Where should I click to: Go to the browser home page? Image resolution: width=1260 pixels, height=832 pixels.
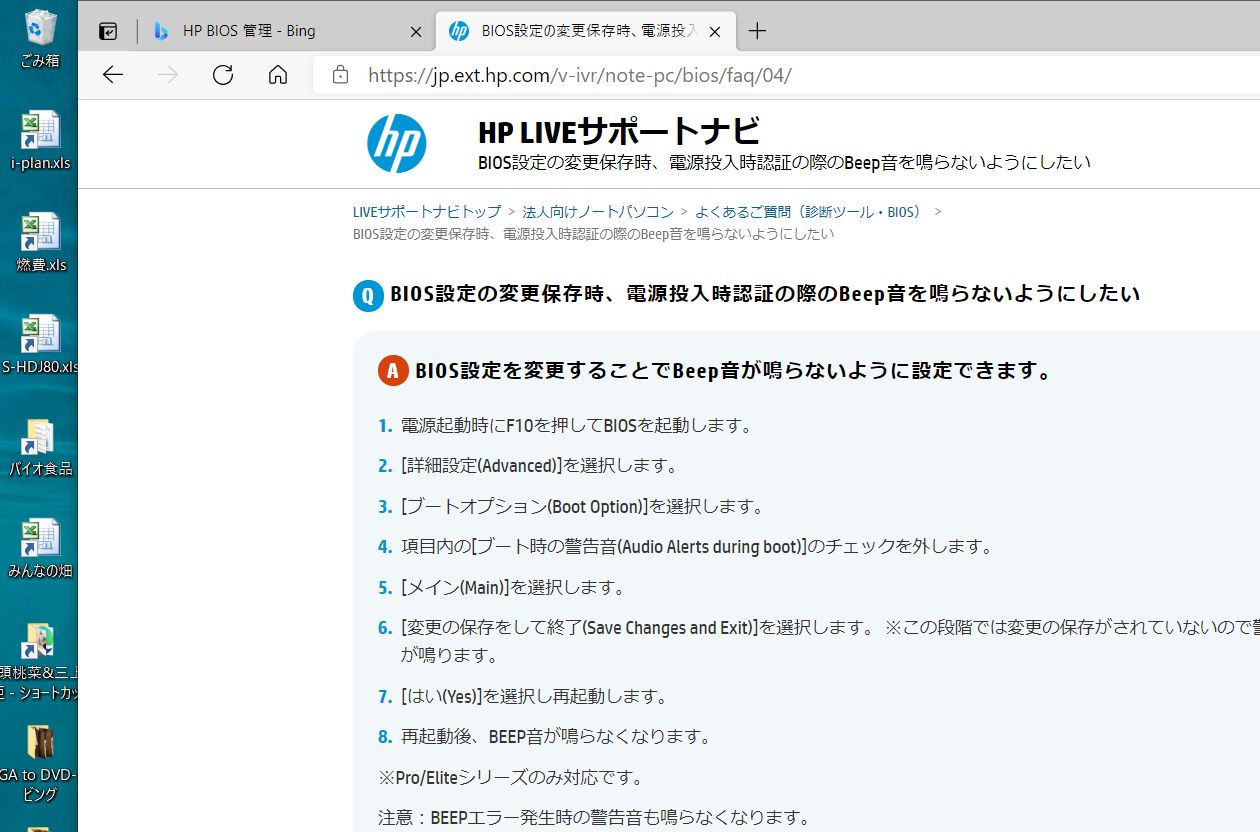click(x=278, y=75)
